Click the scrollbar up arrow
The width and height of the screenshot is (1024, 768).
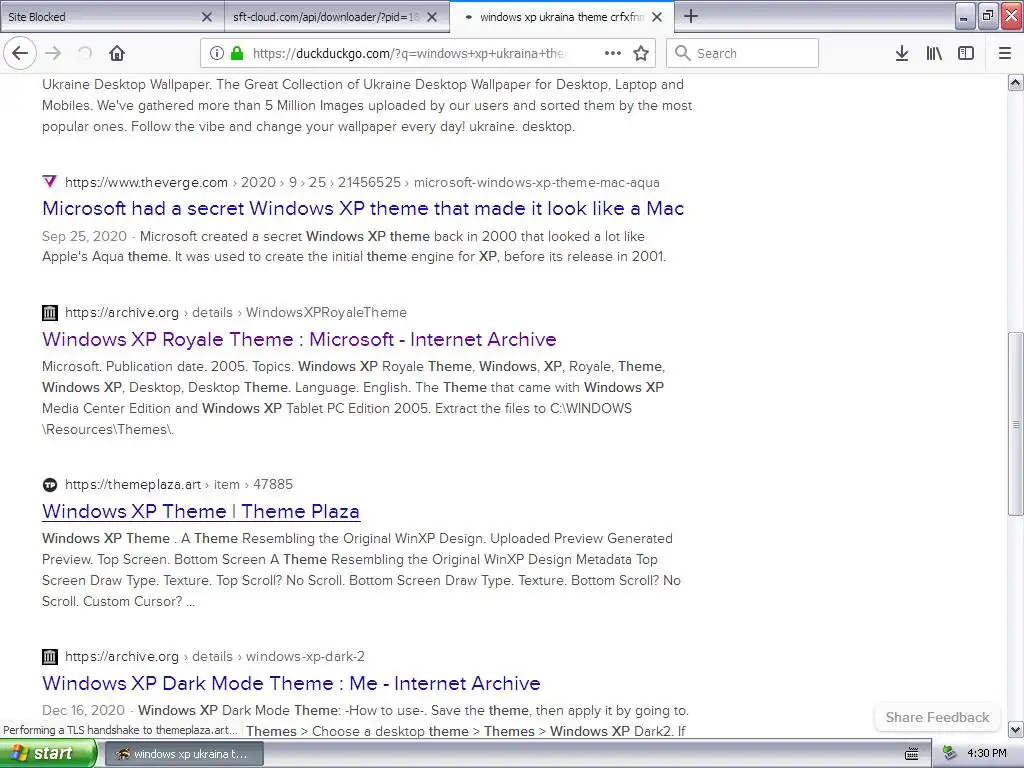[1016, 82]
